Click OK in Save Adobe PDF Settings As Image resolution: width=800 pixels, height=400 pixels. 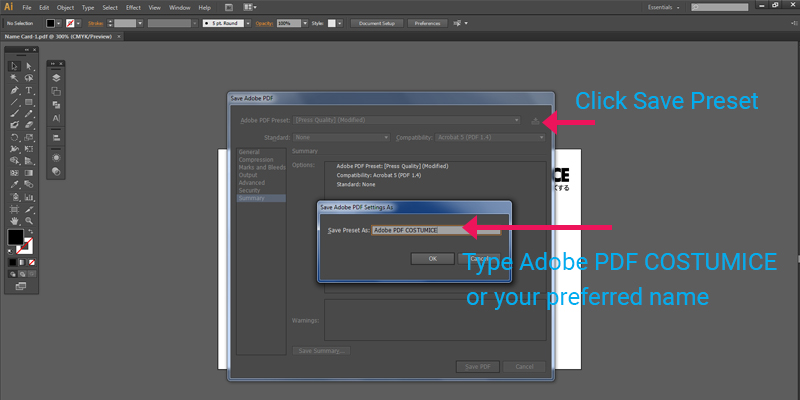point(433,259)
